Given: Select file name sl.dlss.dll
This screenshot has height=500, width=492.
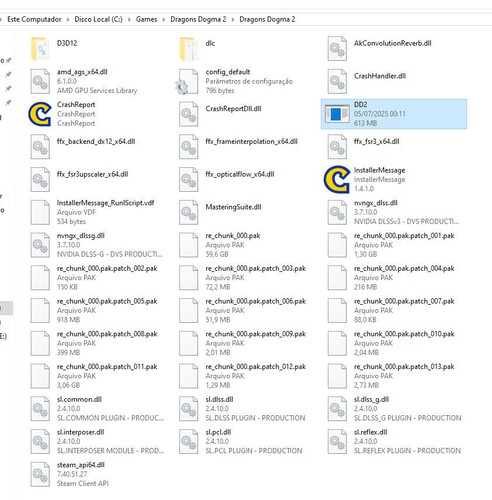Looking at the screenshot, I should pos(219,399).
